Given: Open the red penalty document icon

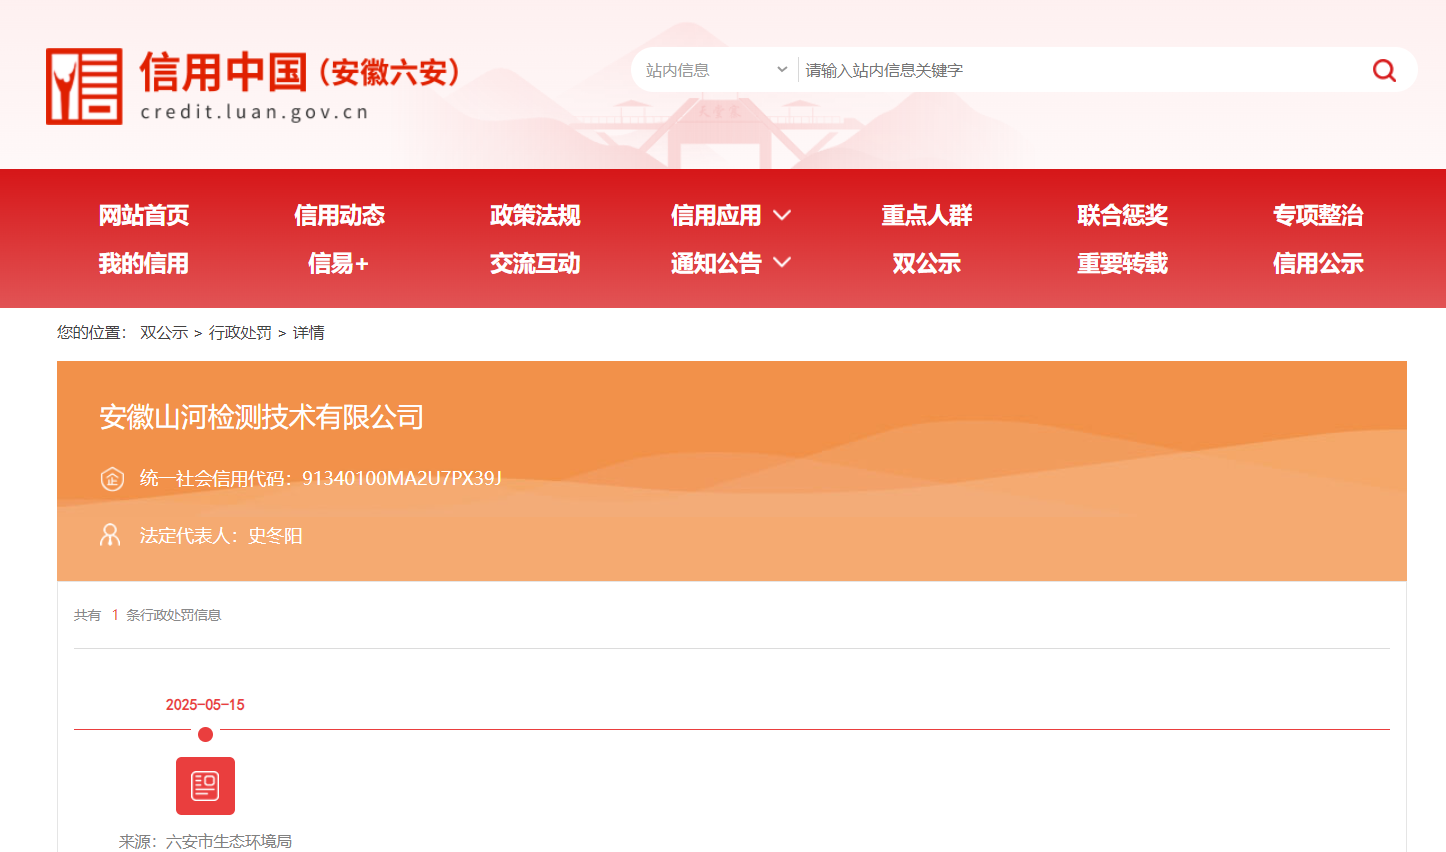Looking at the screenshot, I should coord(205,786).
